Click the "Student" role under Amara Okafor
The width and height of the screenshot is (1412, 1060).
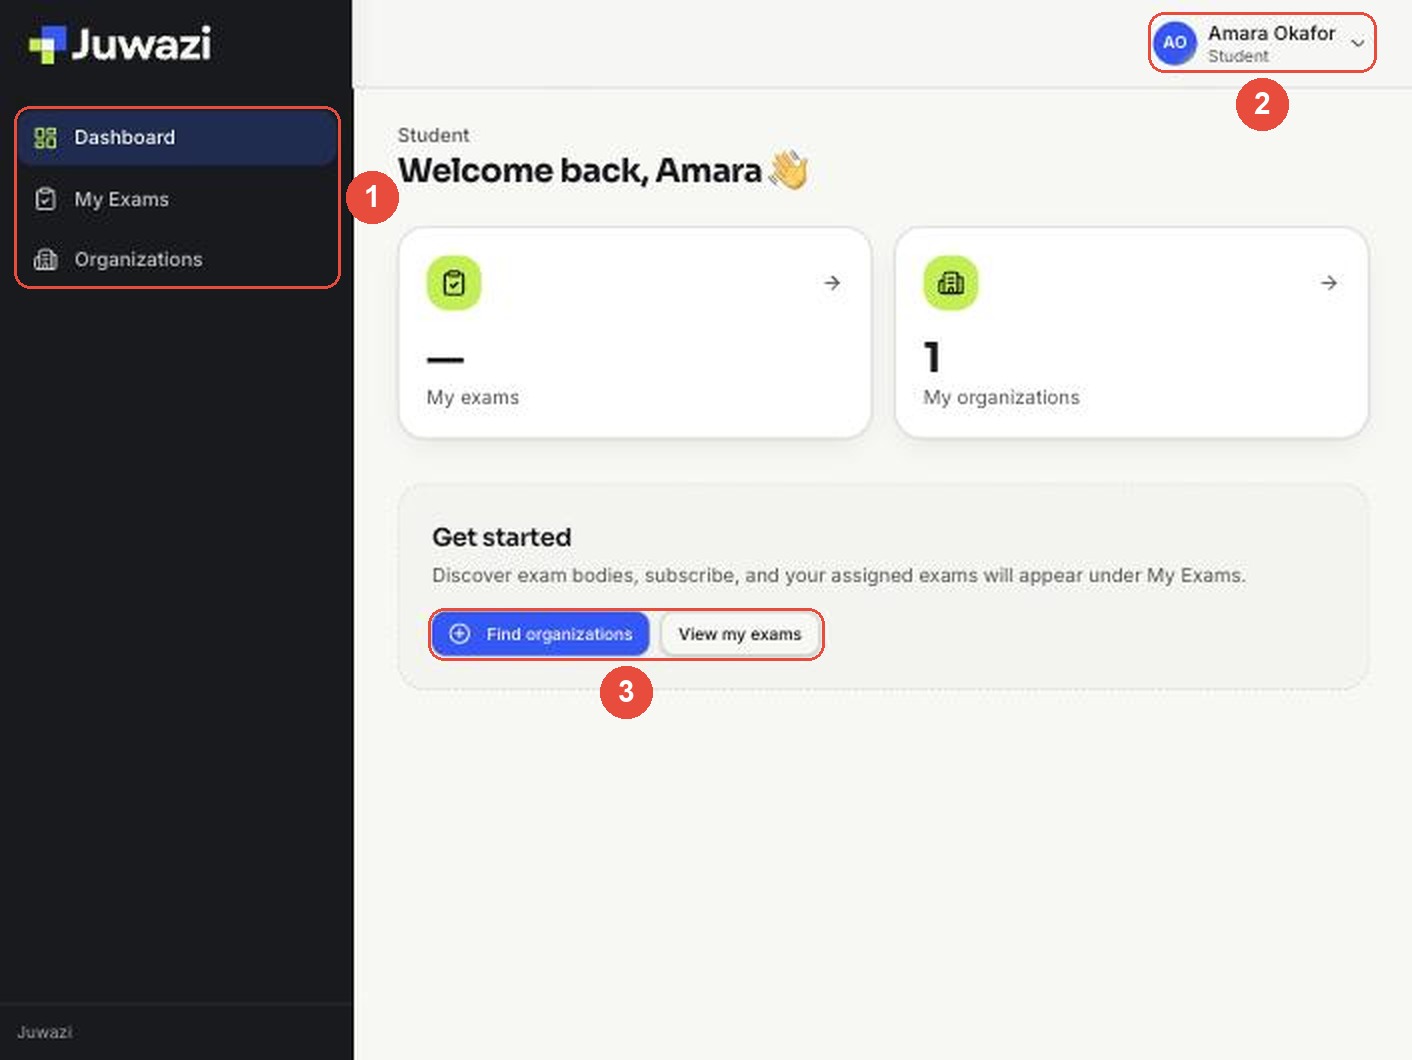point(1238,56)
